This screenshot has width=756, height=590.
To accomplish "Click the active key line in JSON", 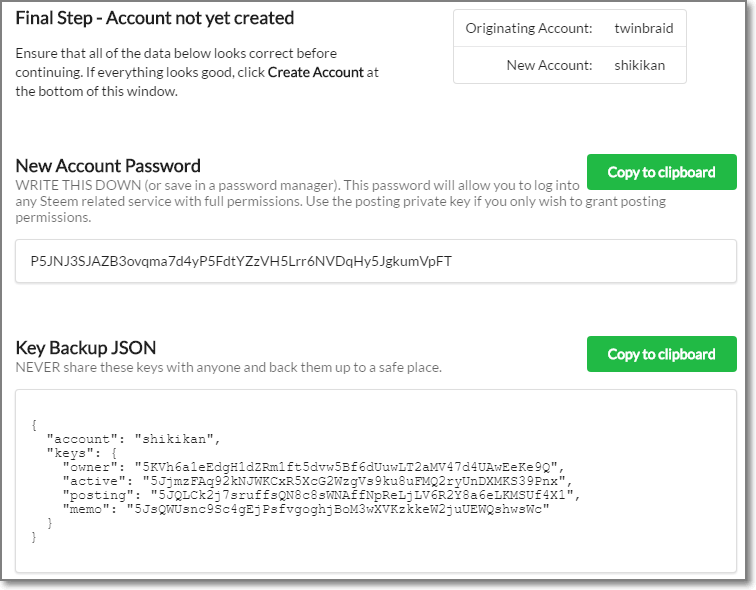I will tap(308, 480).
